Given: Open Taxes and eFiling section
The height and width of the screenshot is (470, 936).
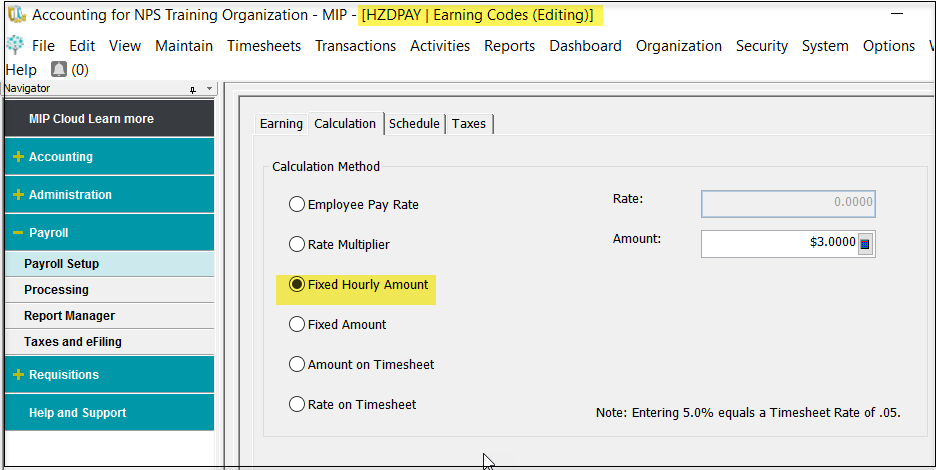Looking at the screenshot, I should 73,342.
